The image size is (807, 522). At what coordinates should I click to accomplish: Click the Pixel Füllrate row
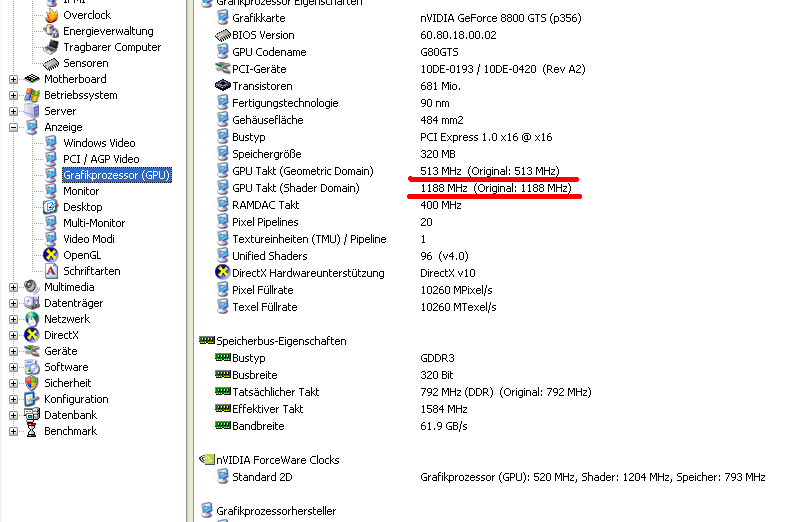[354, 290]
